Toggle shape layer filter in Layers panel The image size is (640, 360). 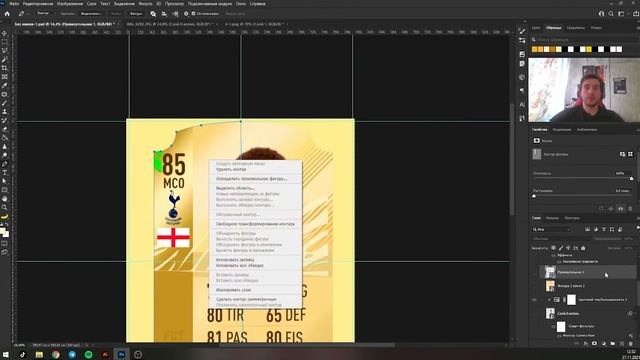[612, 229]
